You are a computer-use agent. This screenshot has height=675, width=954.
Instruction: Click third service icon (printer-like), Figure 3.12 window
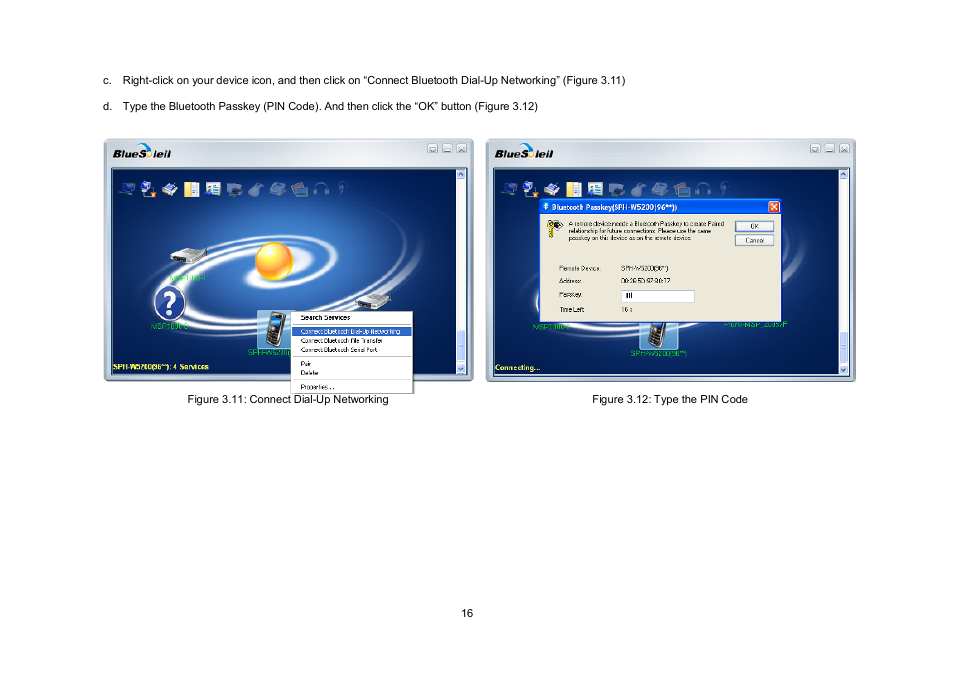point(552,189)
